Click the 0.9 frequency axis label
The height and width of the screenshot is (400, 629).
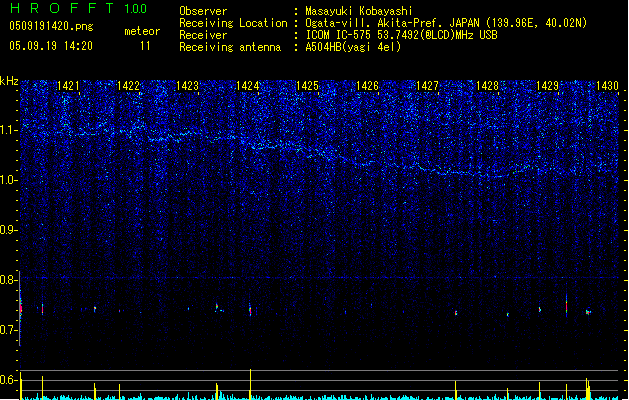(x=9, y=230)
